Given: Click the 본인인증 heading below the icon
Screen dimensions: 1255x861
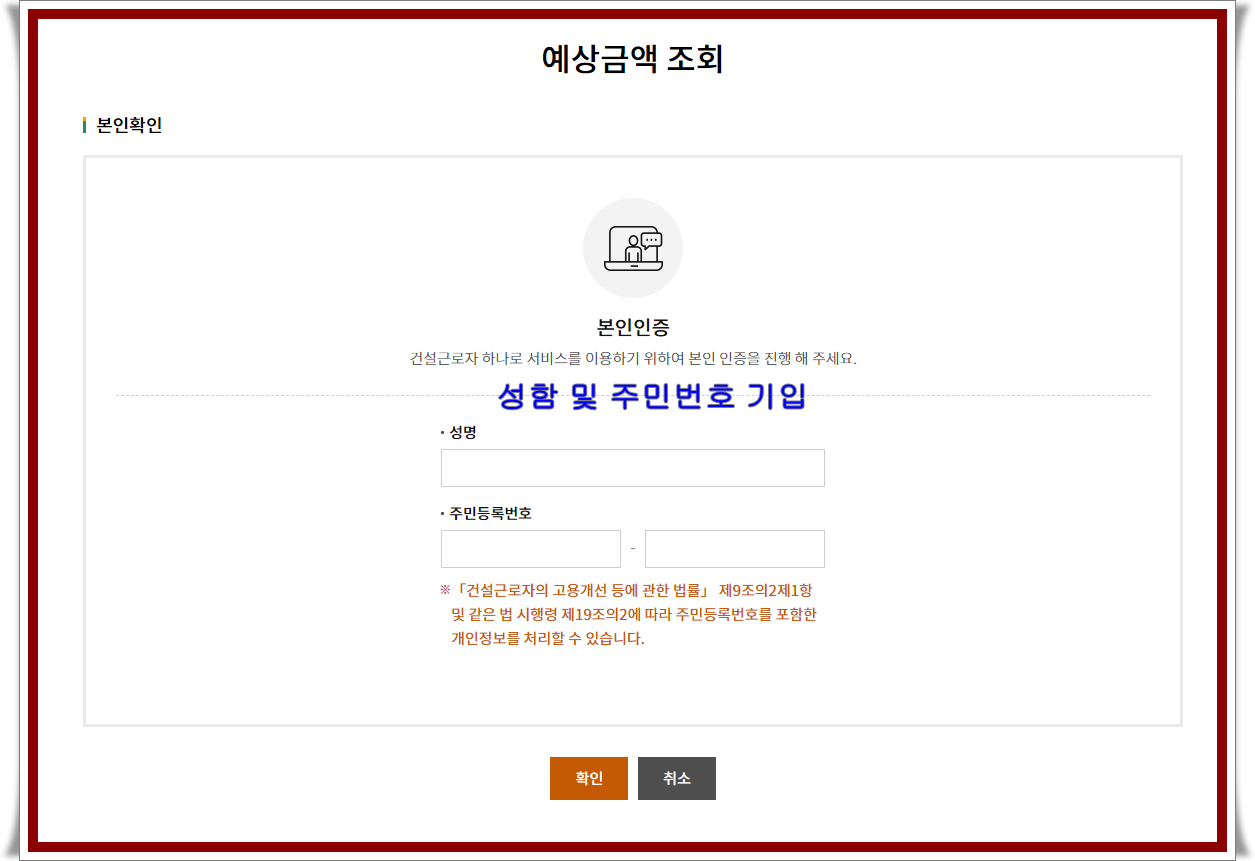Looking at the screenshot, I should [632, 327].
